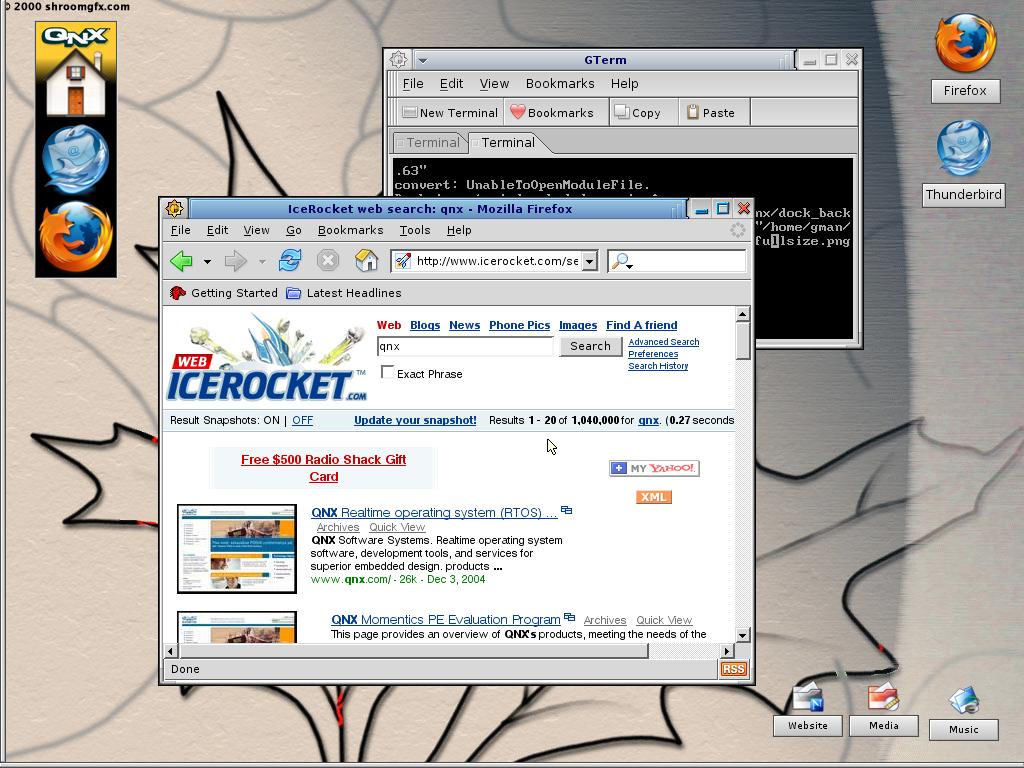Click the search engine magnifier icon in Firefox
1024x768 pixels.
pos(622,261)
